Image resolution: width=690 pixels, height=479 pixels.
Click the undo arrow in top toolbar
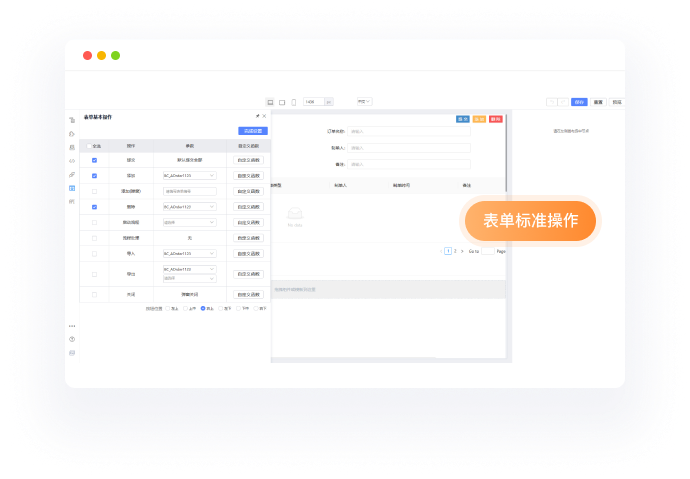click(x=551, y=102)
